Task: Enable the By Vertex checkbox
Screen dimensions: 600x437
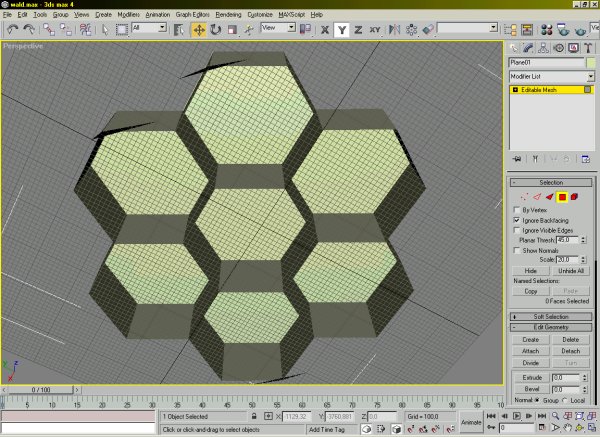Action: pyautogui.click(x=516, y=209)
